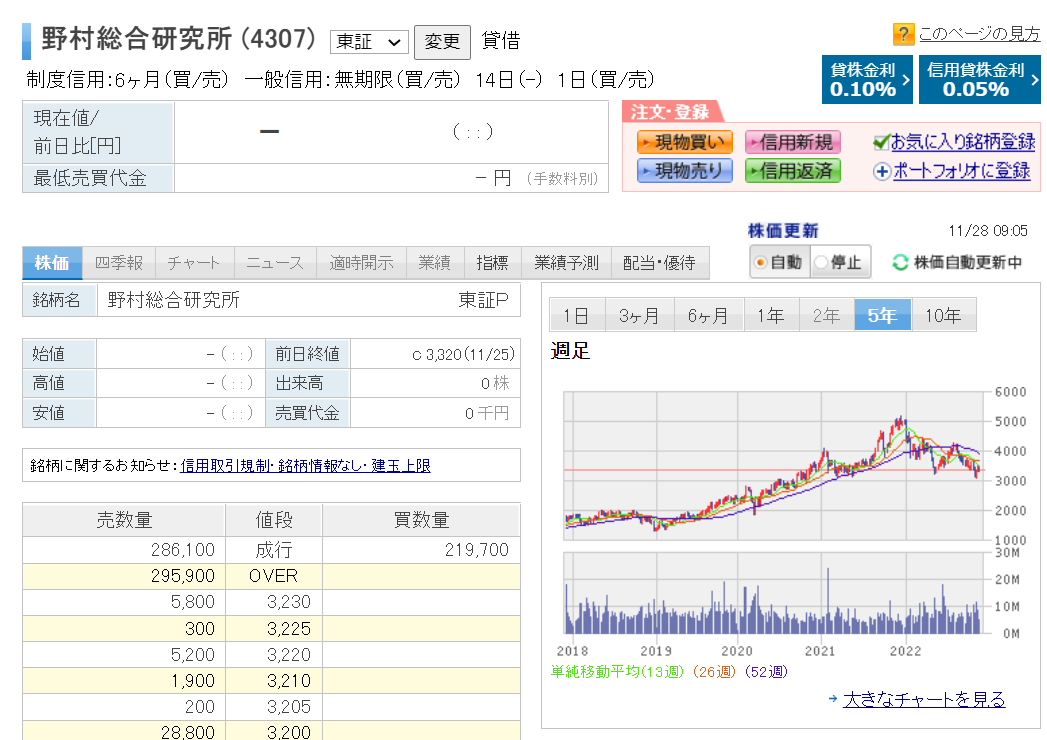Viewport: 1047px width, 740px height.
Task: Select the 停止 radio button
Action: tap(821, 262)
